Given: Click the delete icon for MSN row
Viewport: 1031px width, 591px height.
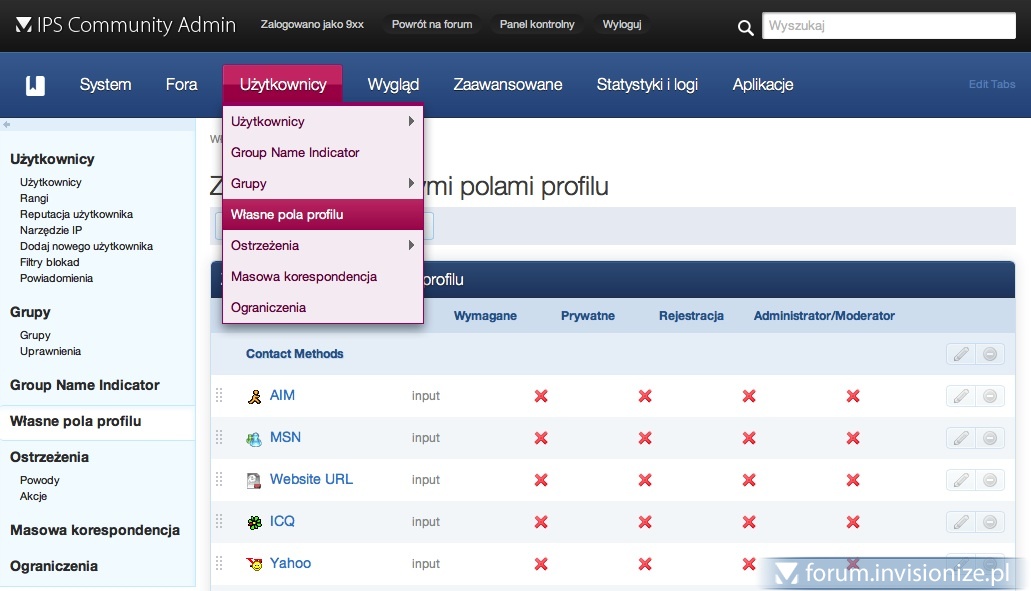Looking at the screenshot, I should (x=990, y=438).
